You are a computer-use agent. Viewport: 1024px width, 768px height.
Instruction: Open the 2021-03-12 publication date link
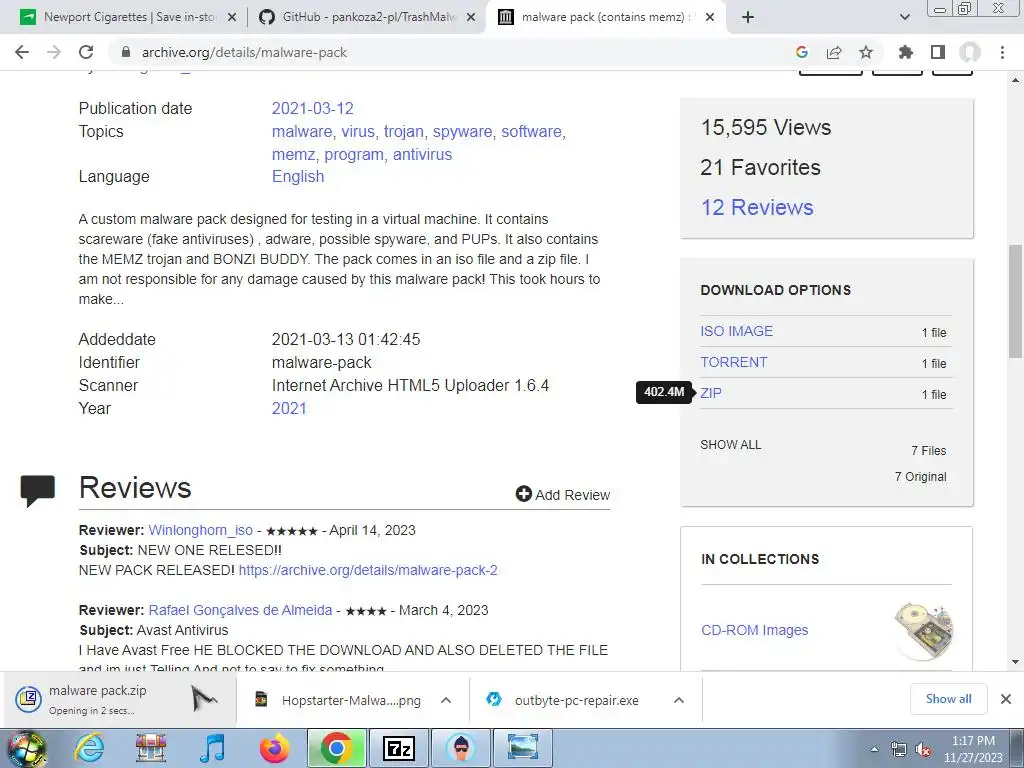click(x=312, y=108)
